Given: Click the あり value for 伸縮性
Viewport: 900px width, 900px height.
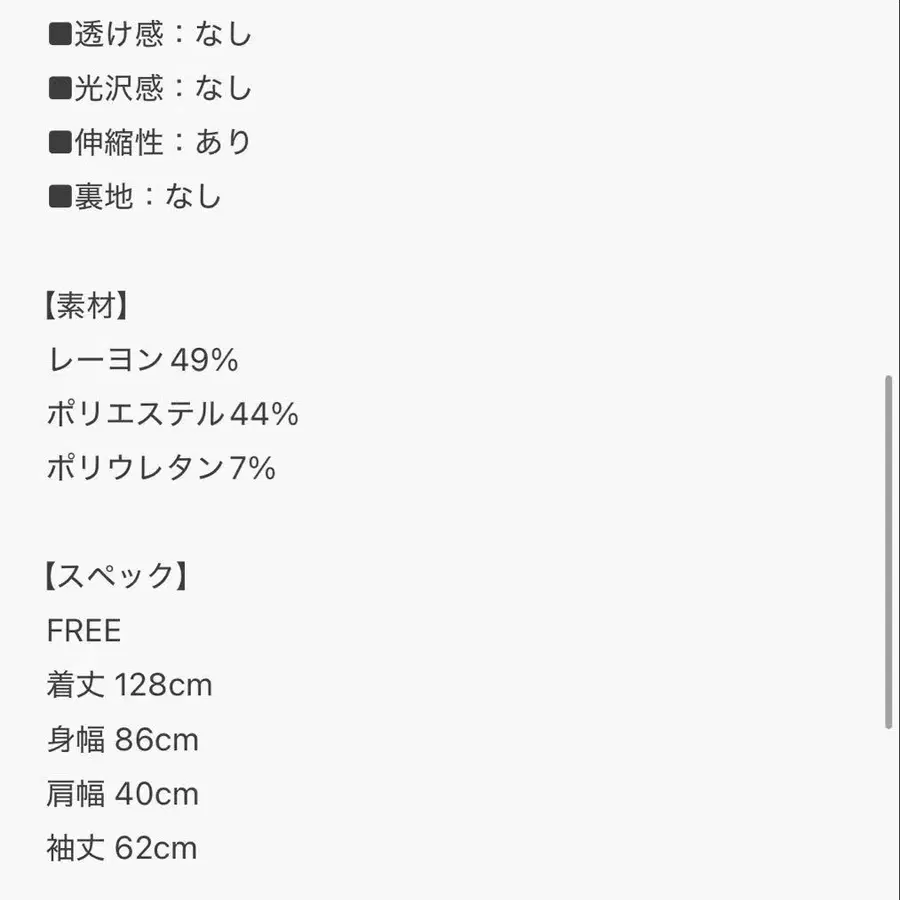Looking at the screenshot, I should pyautogui.click(x=223, y=143).
